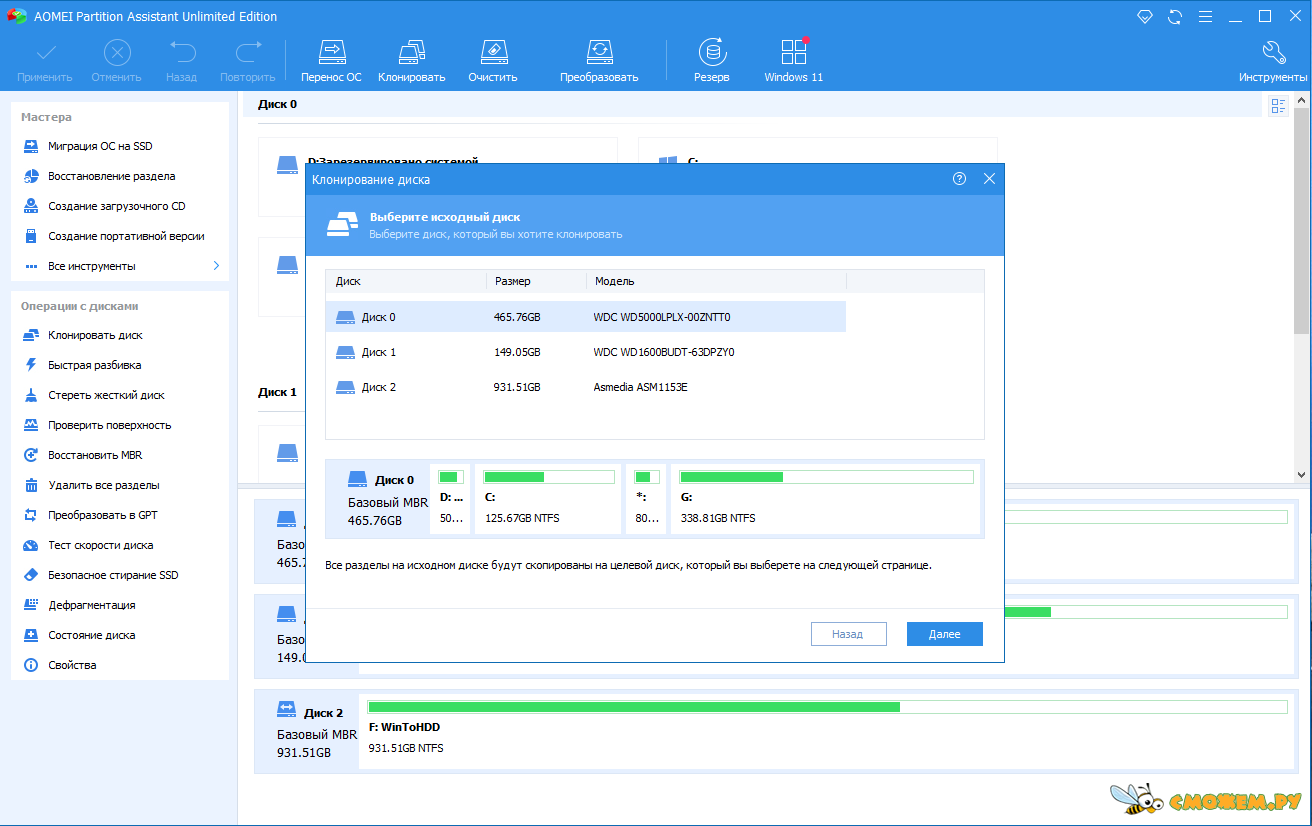This screenshot has width=1312, height=826.
Task: Click the diamond upgrade icon in title bar
Action: click(1145, 16)
